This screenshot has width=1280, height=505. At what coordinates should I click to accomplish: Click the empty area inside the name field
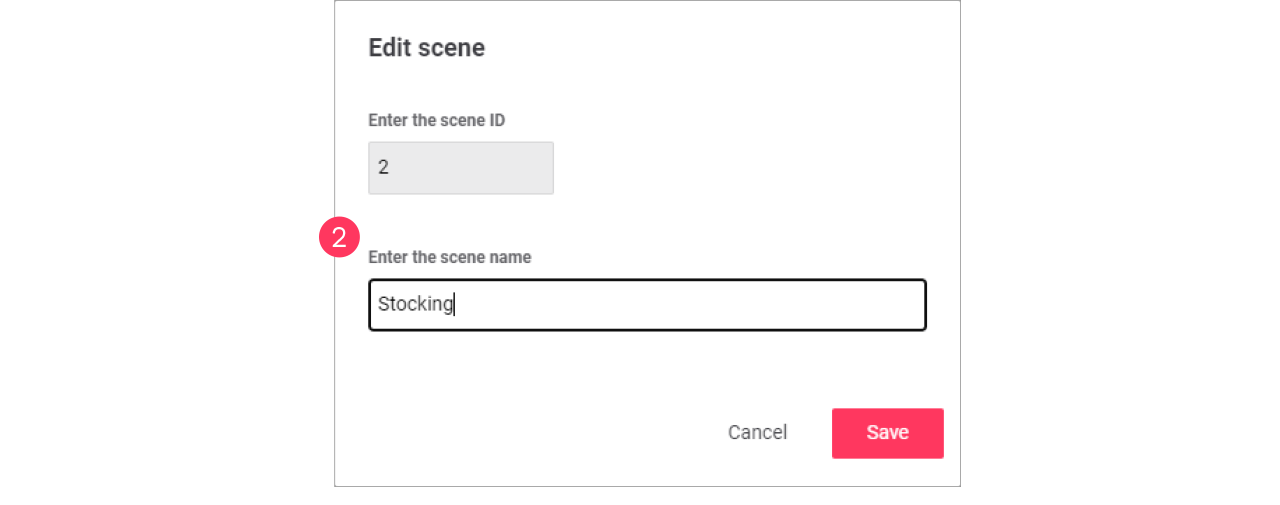pos(700,305)
